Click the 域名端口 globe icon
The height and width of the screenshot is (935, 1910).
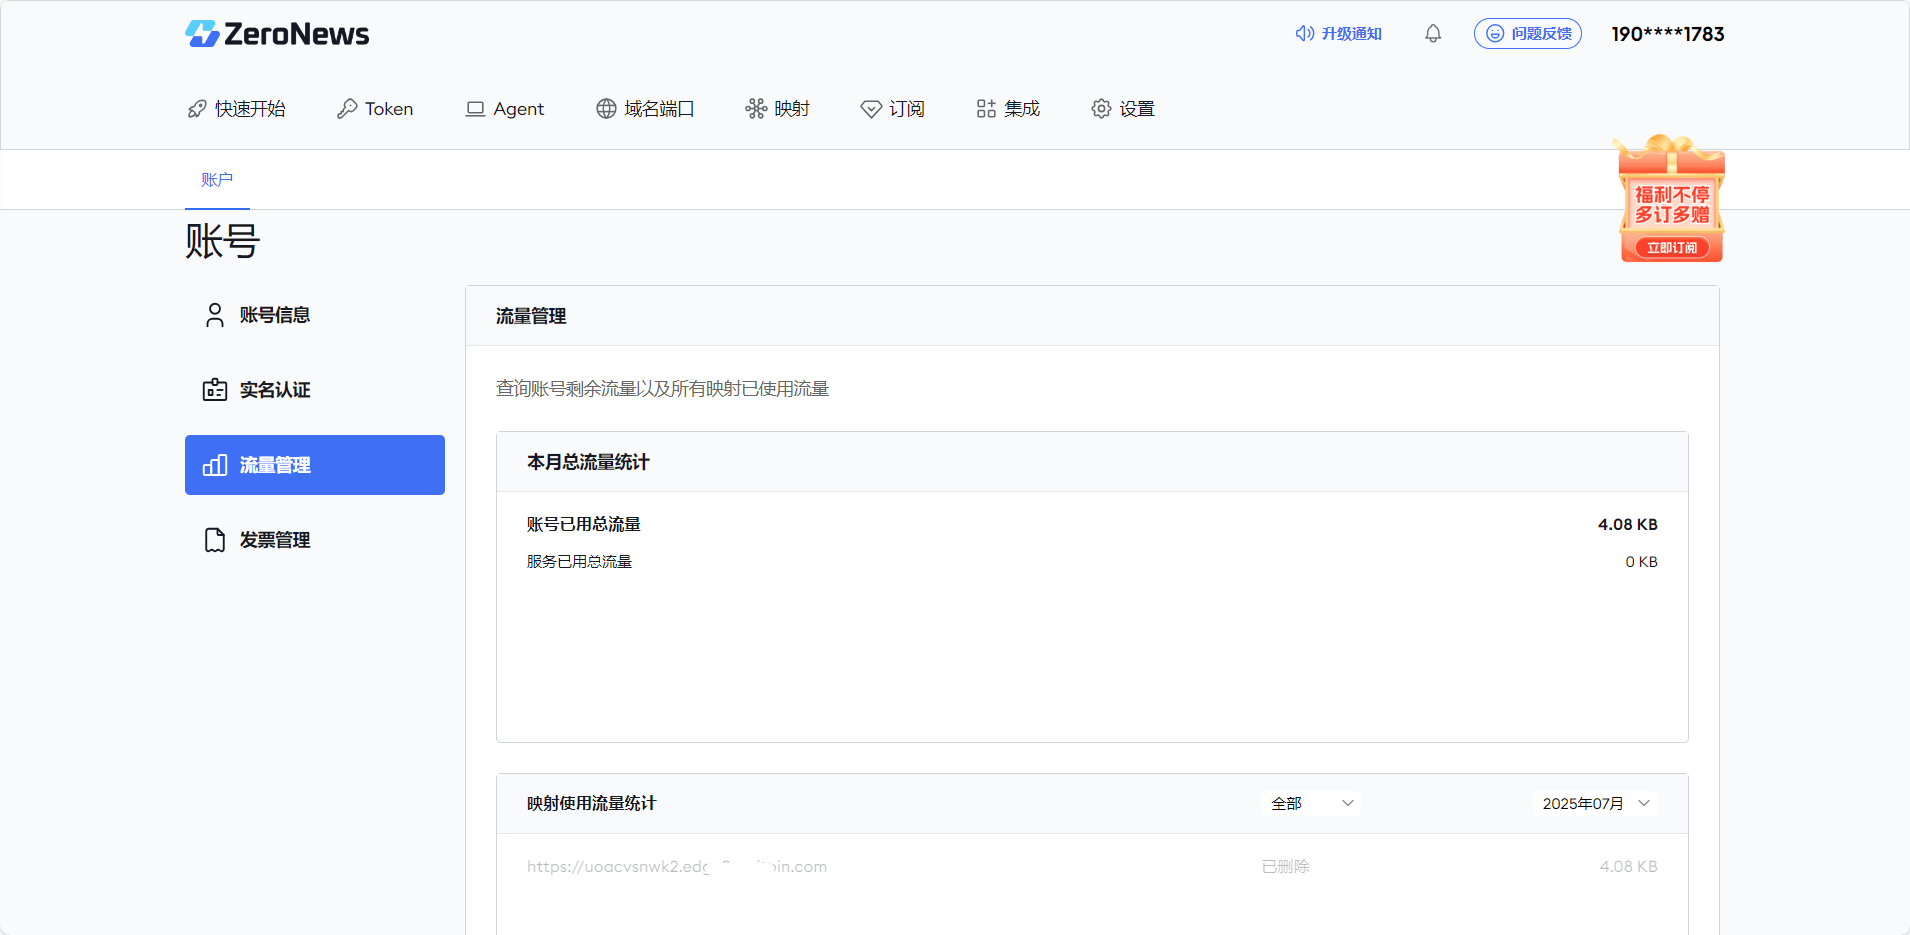(x=606, y=109)
